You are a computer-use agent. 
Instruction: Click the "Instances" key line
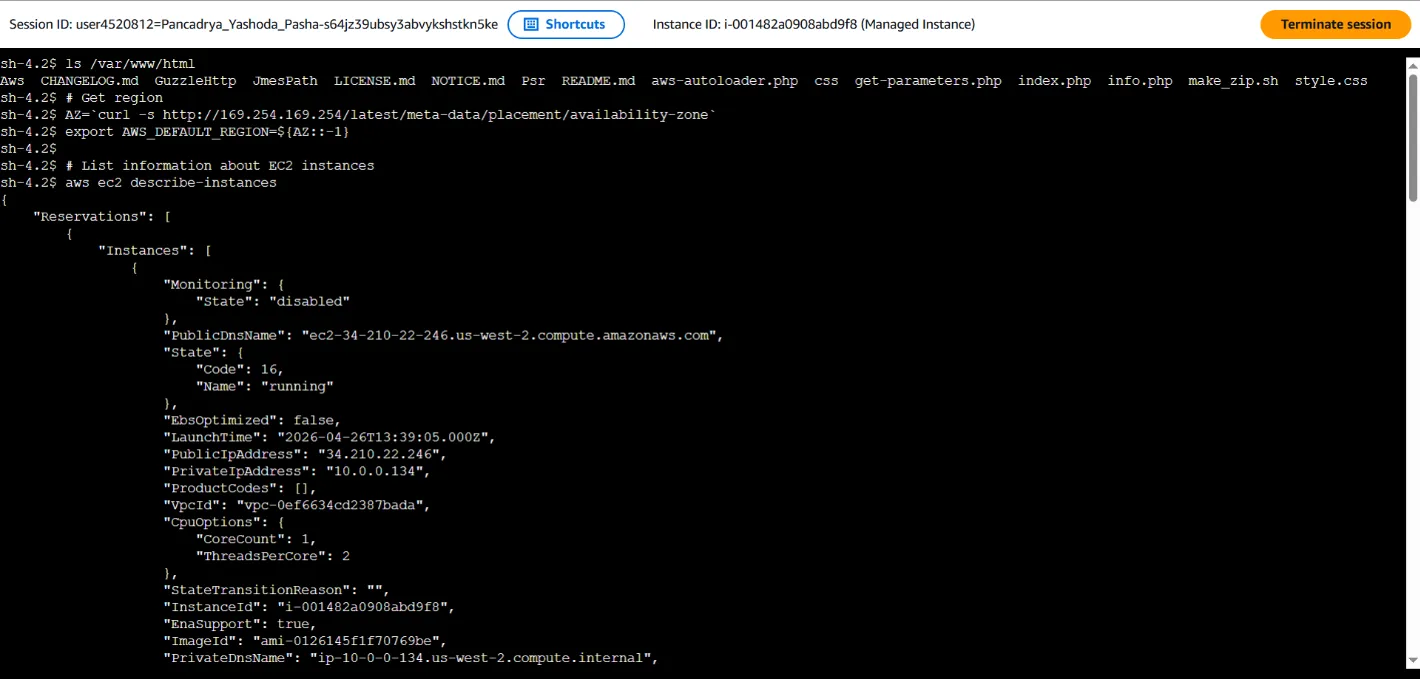155,251
